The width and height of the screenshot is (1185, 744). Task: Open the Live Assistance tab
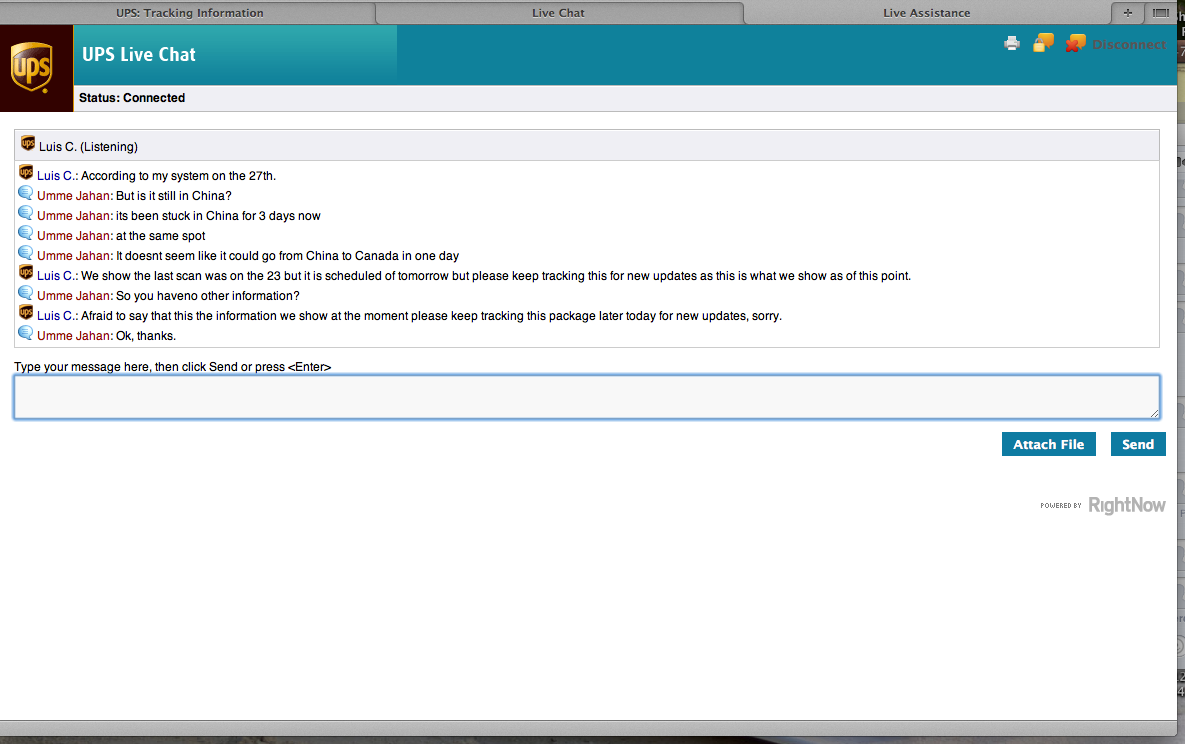point(927,13)
